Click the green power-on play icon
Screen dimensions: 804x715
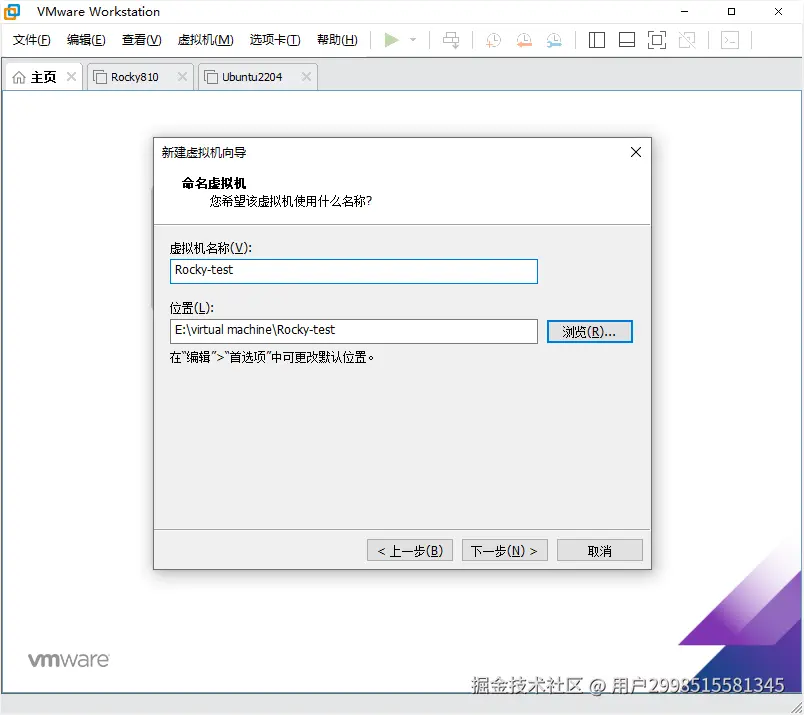point(391,39)
